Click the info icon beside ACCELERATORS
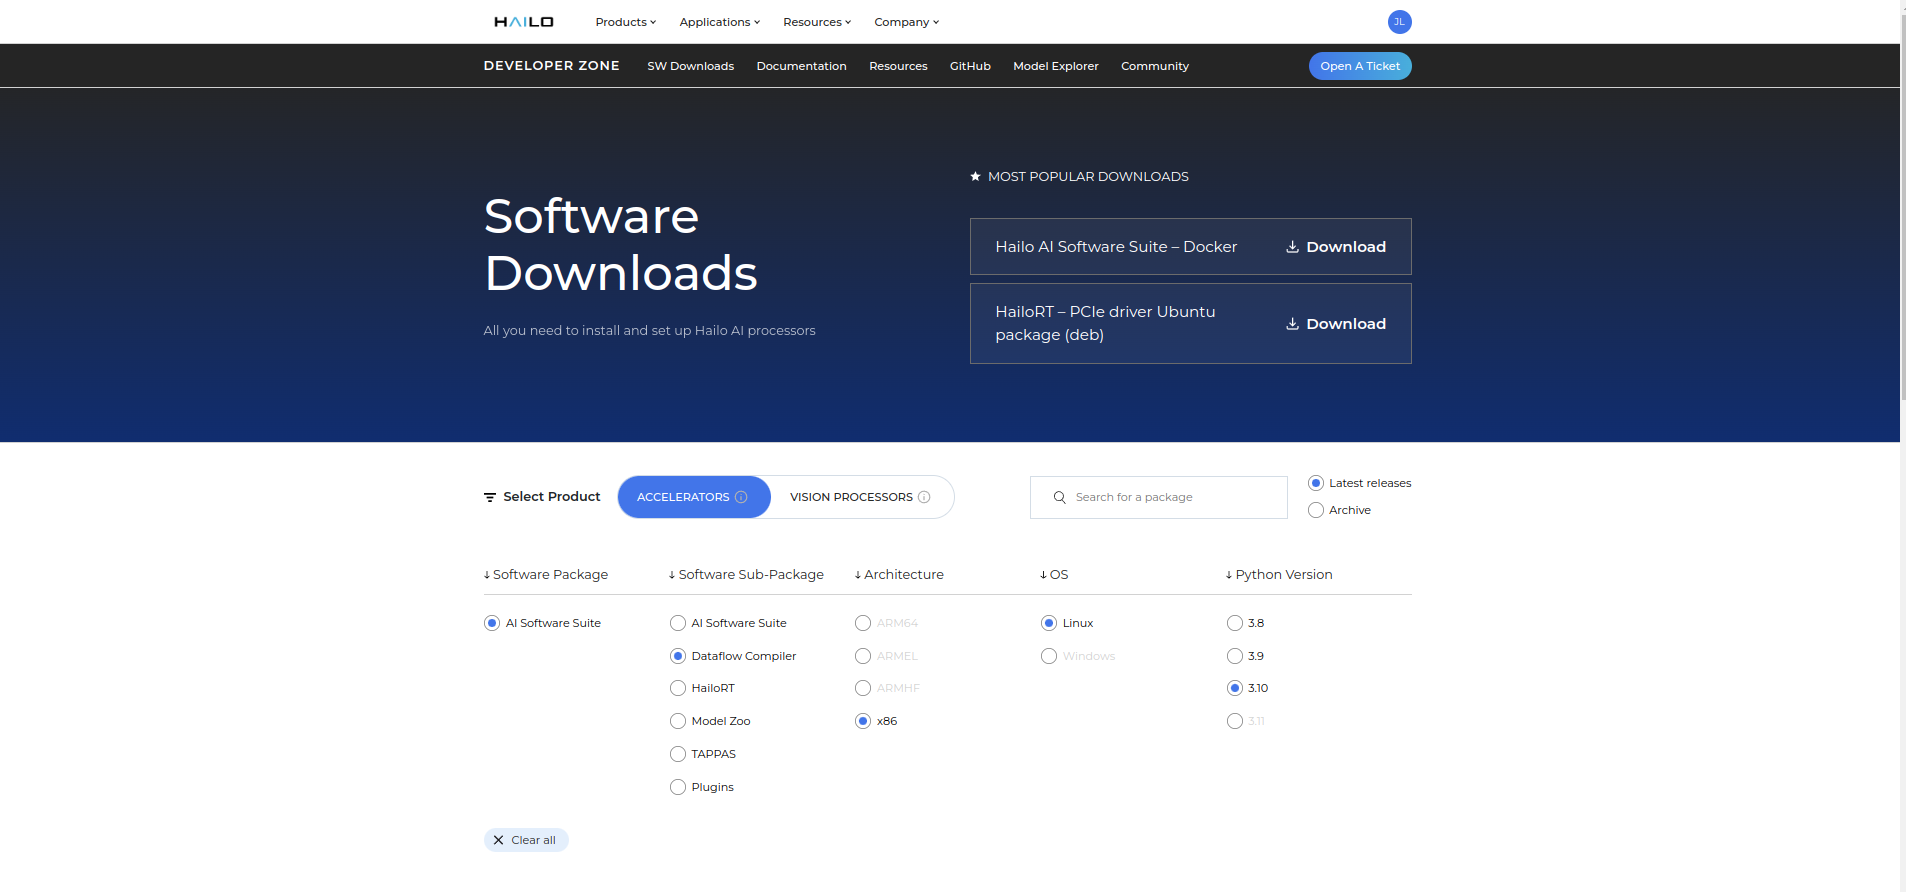The height and width of the screenshot is (892, 1906). [x=741, y=497]
